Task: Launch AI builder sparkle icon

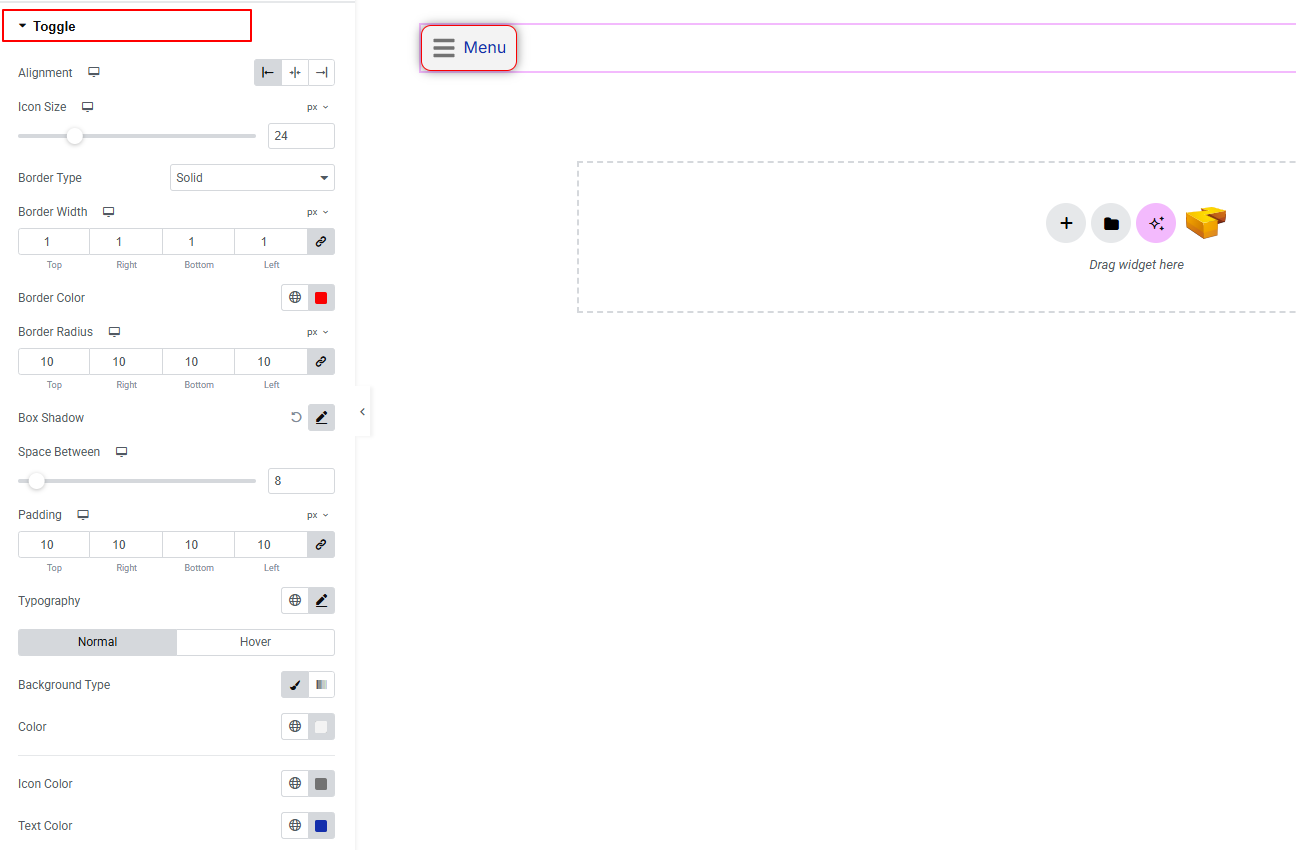Action: tap(1156, 223)
